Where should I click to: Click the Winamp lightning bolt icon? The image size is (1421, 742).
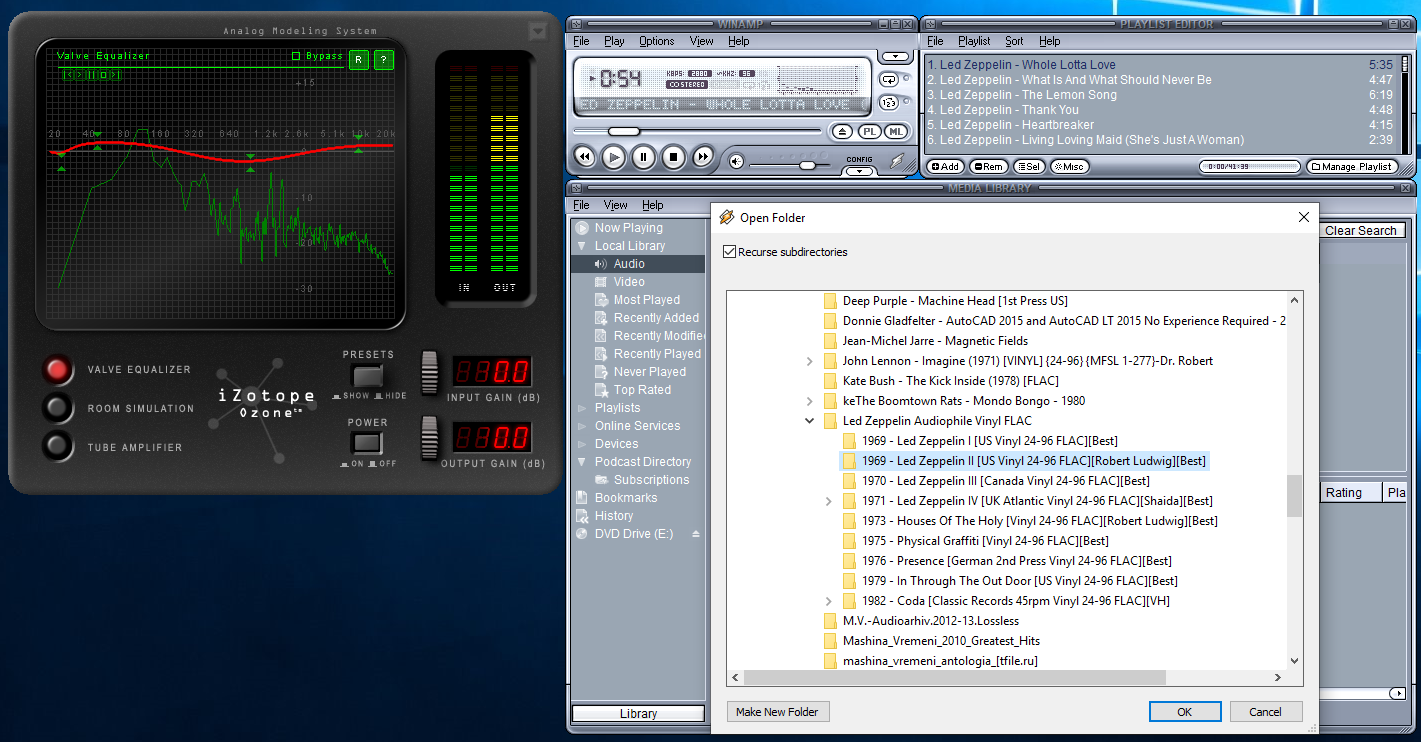click(x=897, y=161)
